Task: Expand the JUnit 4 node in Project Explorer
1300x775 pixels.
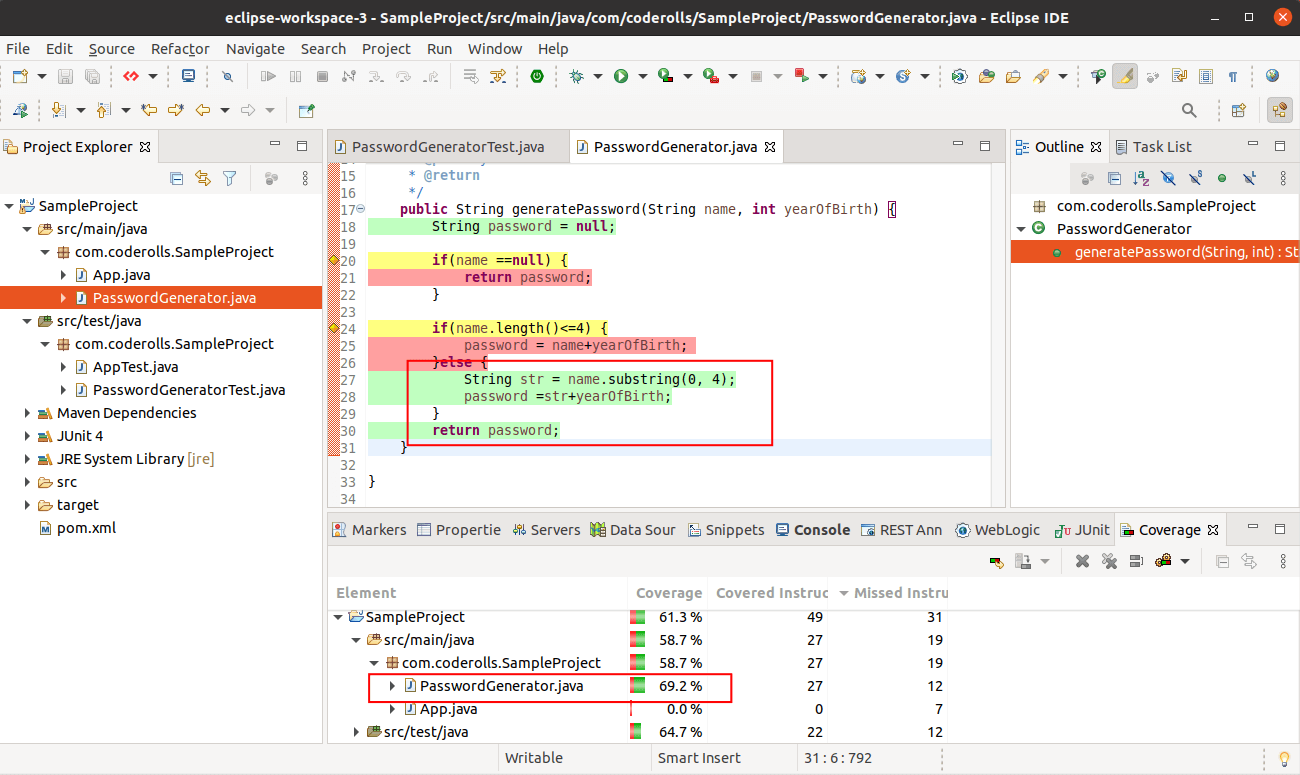Action: click(x=27, y=435)
